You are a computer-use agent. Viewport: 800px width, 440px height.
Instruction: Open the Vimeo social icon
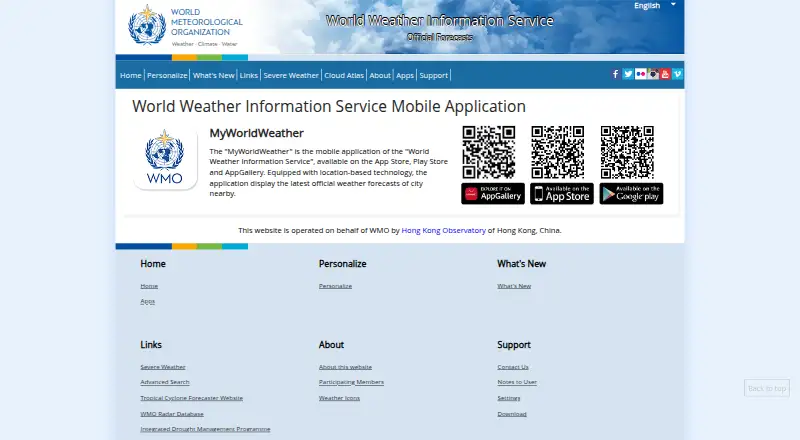[x=678, y=74]
